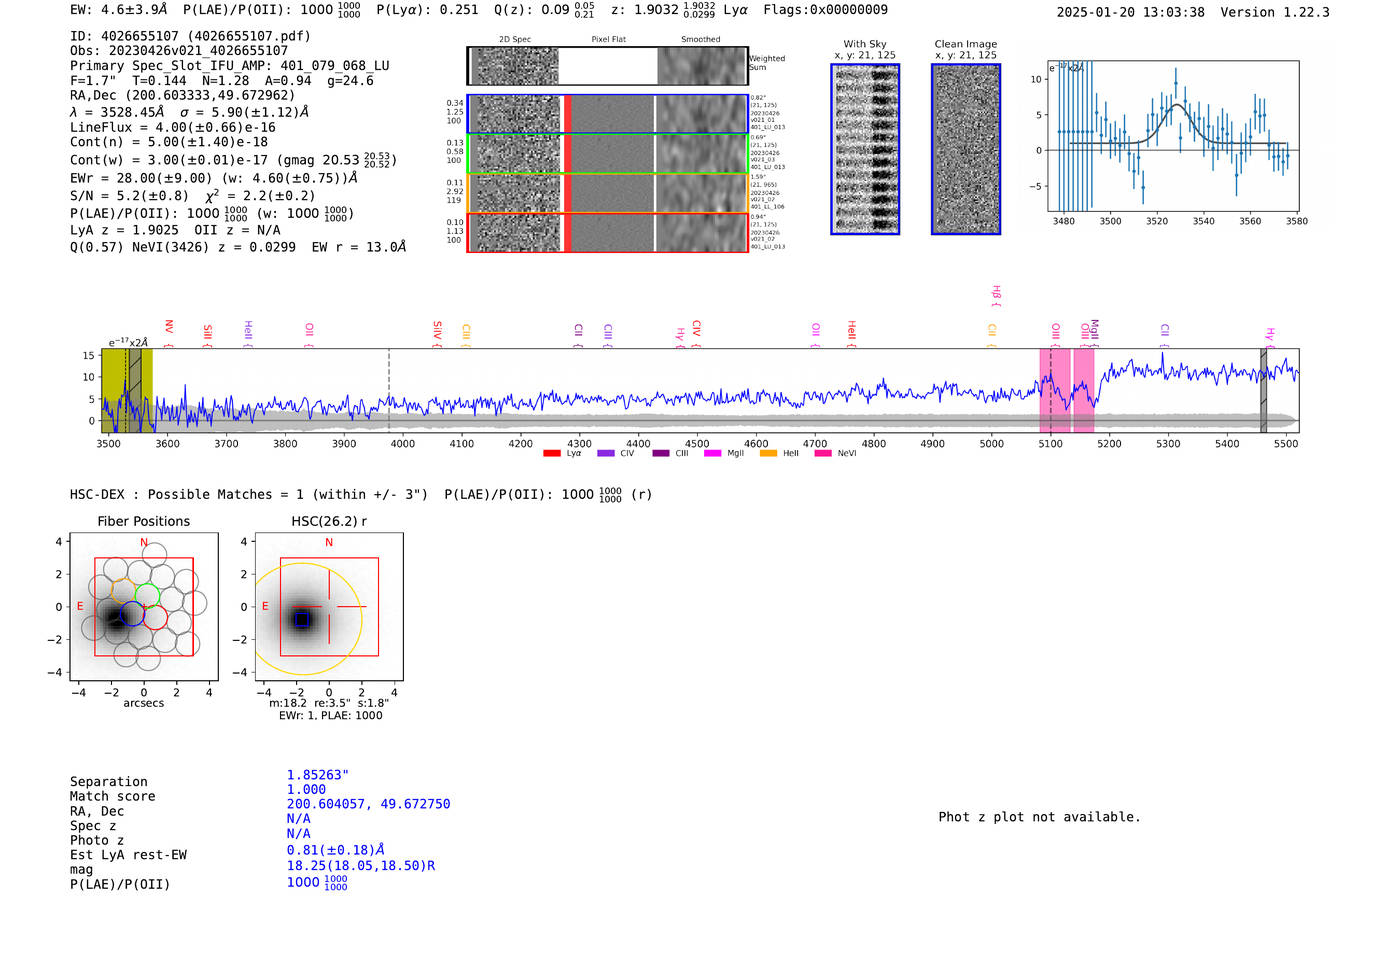Image resolution: width=1400 pixels, height=953 pixels.
Task: Click the Hβ line marker above spectrum
Action: point(996,295)
